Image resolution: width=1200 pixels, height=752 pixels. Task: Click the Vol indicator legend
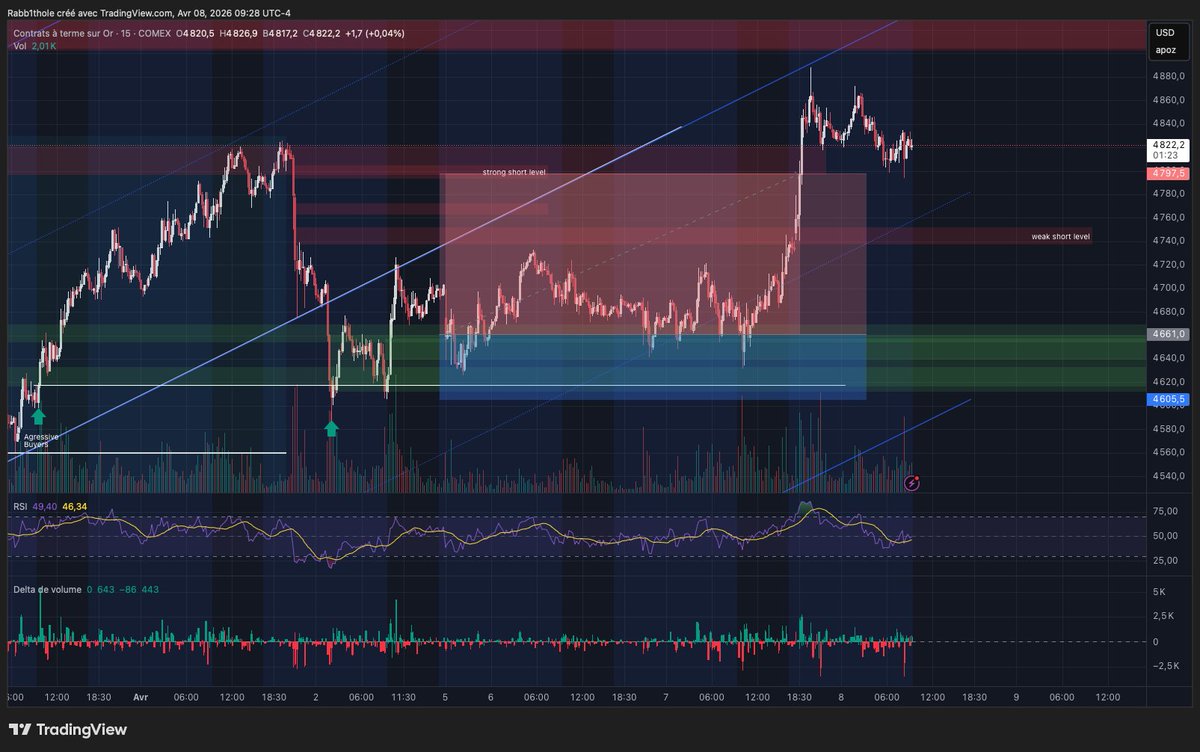coord(20,46)
